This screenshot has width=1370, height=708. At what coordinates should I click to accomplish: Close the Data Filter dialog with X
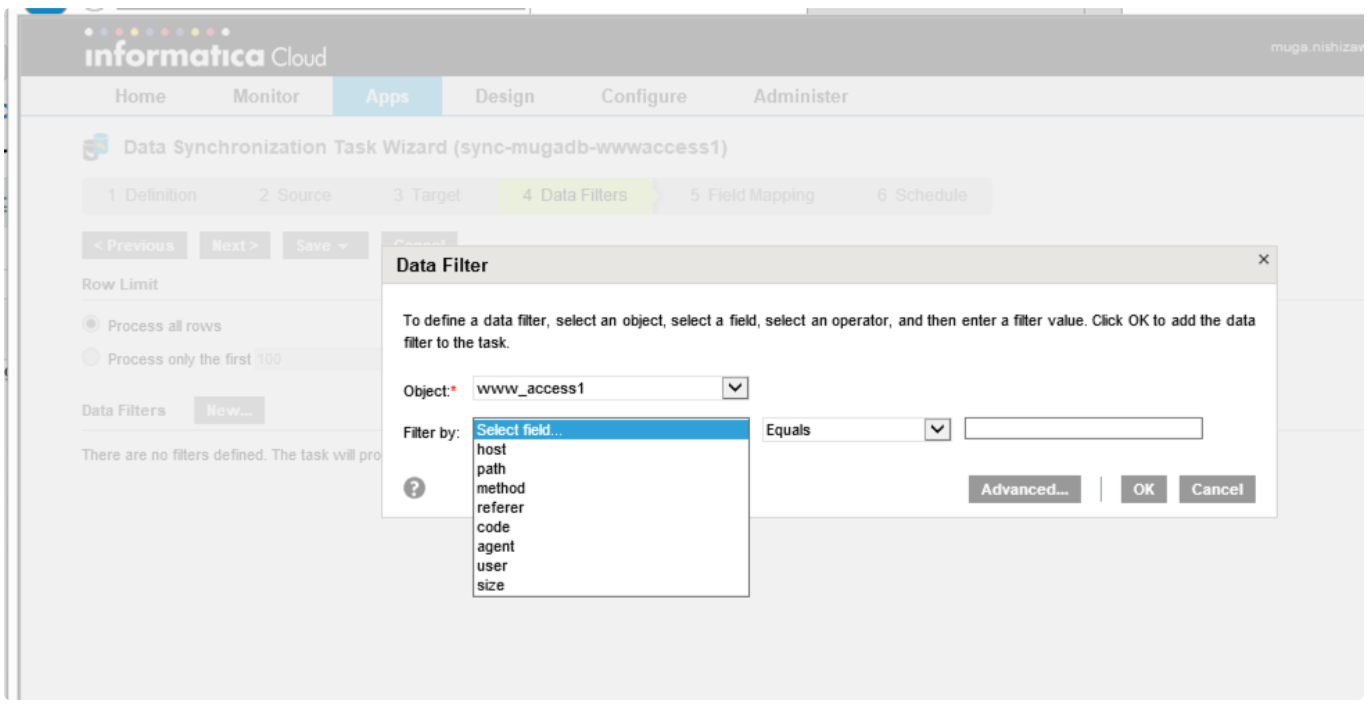1263,260
